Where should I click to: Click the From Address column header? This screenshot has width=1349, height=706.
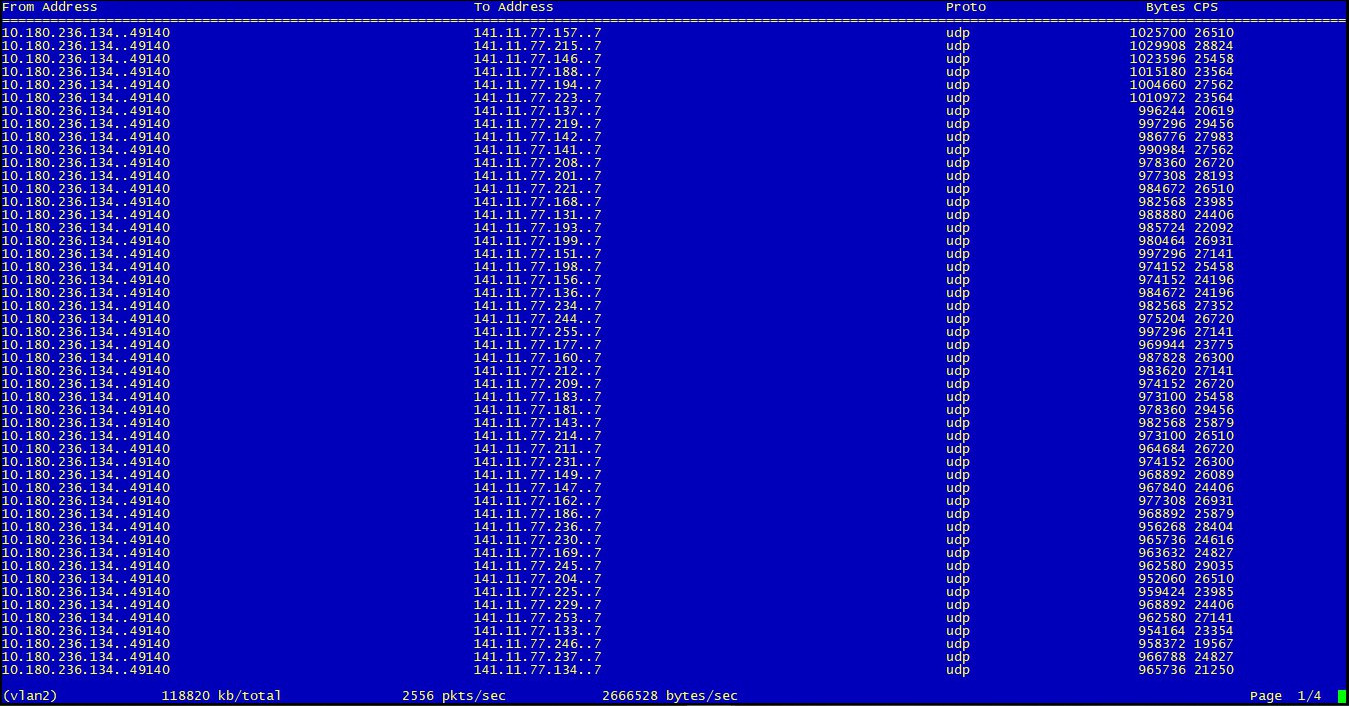point(50,7)
